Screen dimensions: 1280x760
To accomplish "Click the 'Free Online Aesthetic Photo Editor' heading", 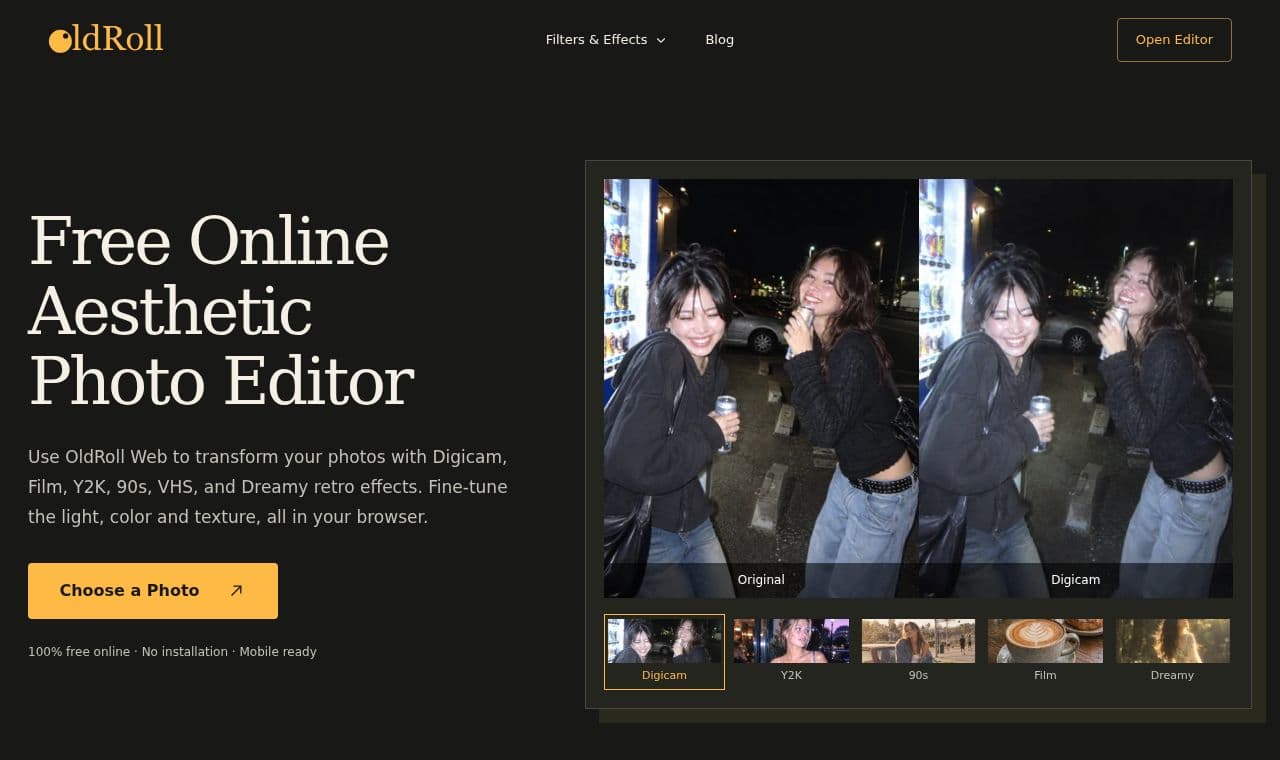I will 221,311.
